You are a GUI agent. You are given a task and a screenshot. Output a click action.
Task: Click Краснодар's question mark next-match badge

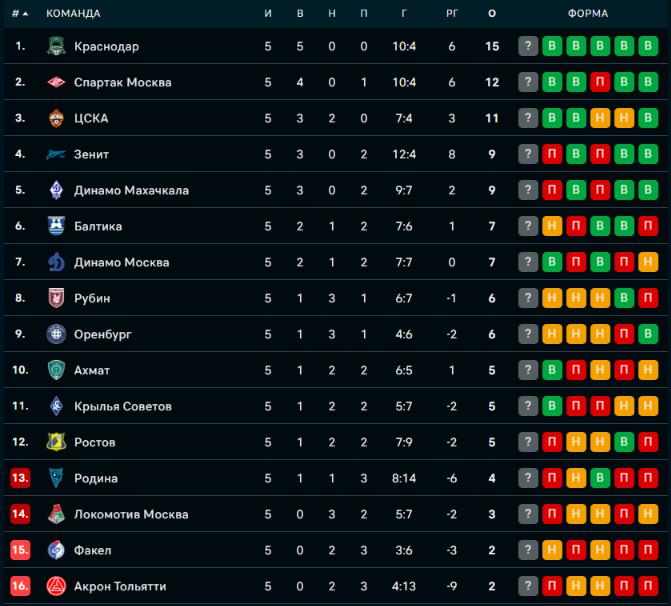[x=528, y=46]
